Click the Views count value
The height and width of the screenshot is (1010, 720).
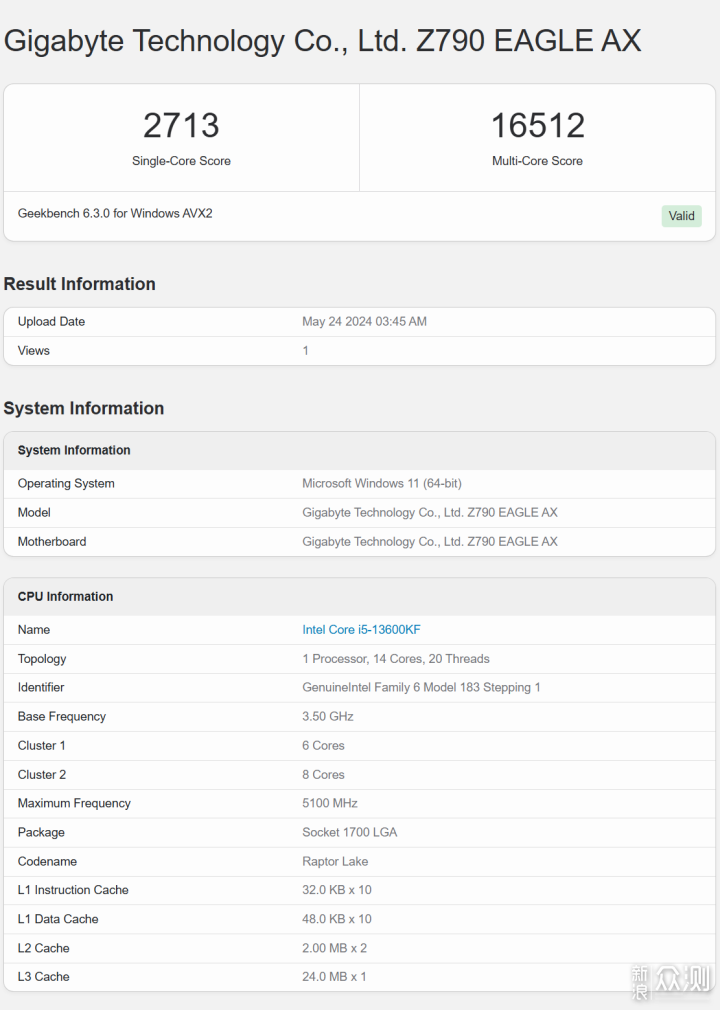[306, 351]
